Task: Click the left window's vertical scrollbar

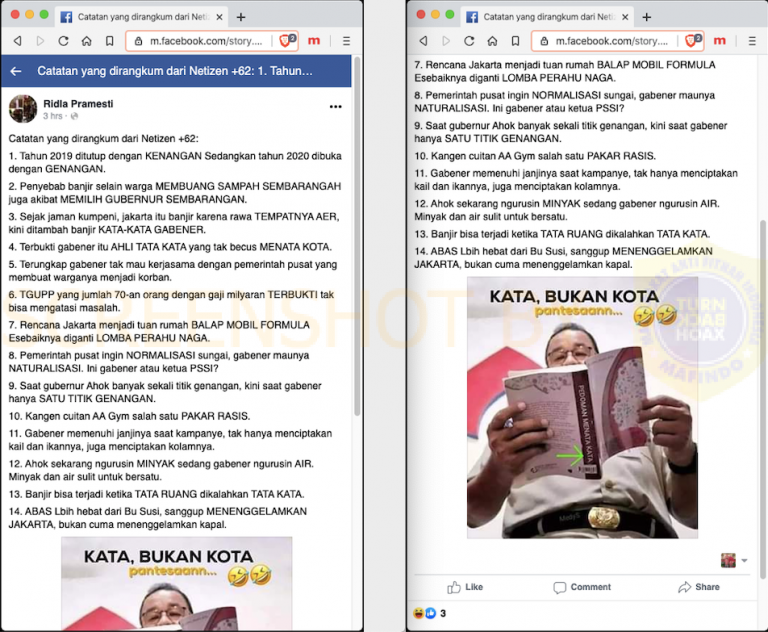Action: tap(357, 235)
